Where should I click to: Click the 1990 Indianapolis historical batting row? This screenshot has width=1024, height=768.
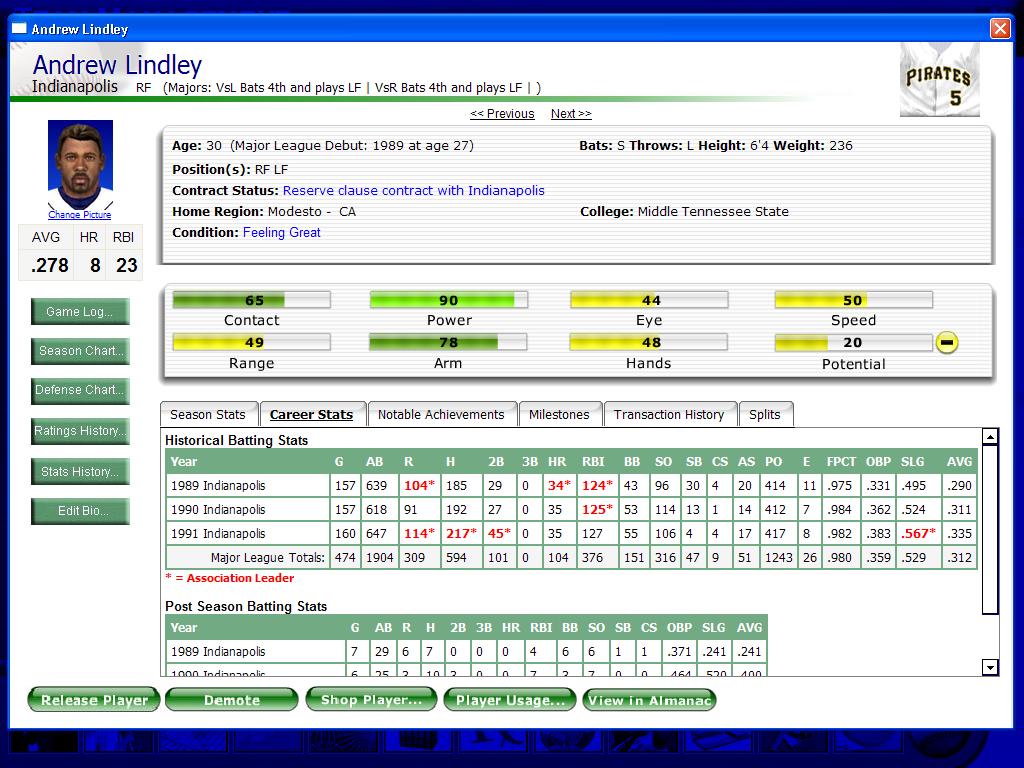tap(571, 510)
